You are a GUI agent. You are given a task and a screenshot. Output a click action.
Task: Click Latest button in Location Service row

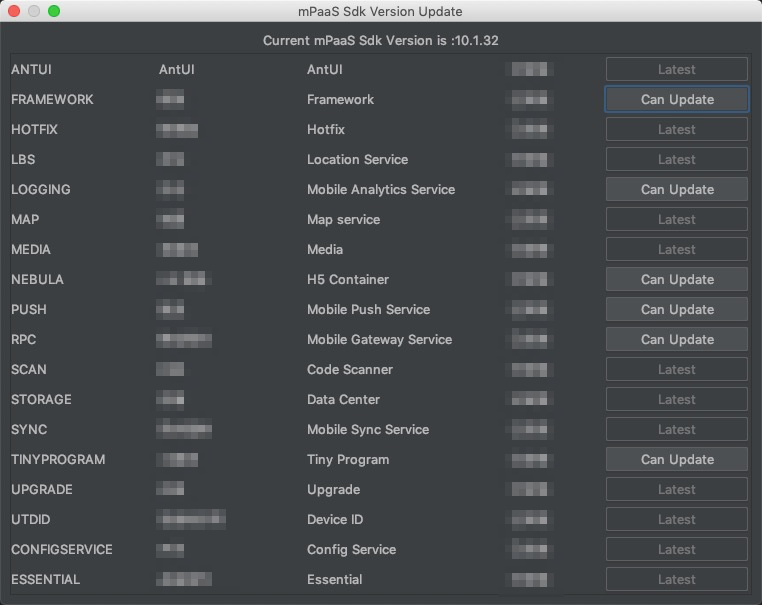pyautogui.click(x=676, y=159)
